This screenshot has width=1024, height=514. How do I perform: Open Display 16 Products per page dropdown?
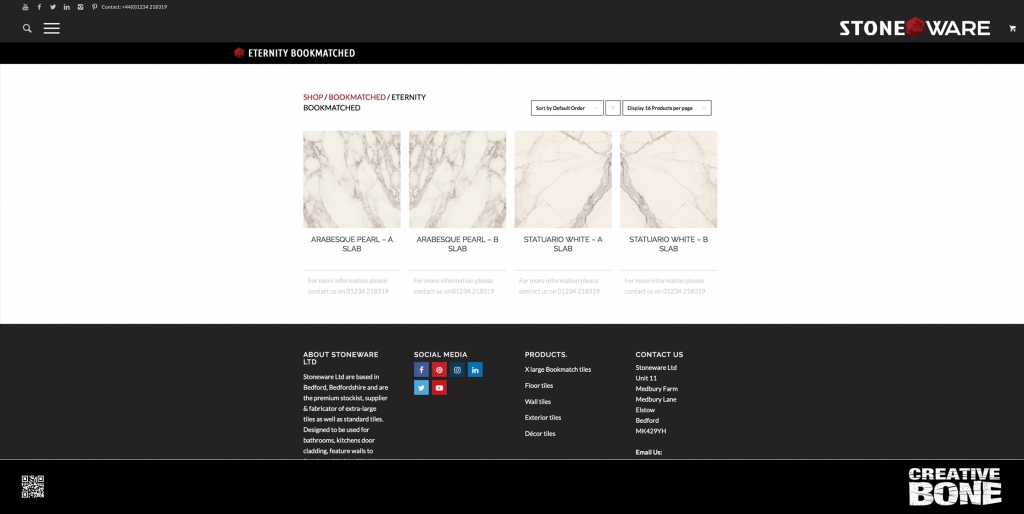click(667, 108)
